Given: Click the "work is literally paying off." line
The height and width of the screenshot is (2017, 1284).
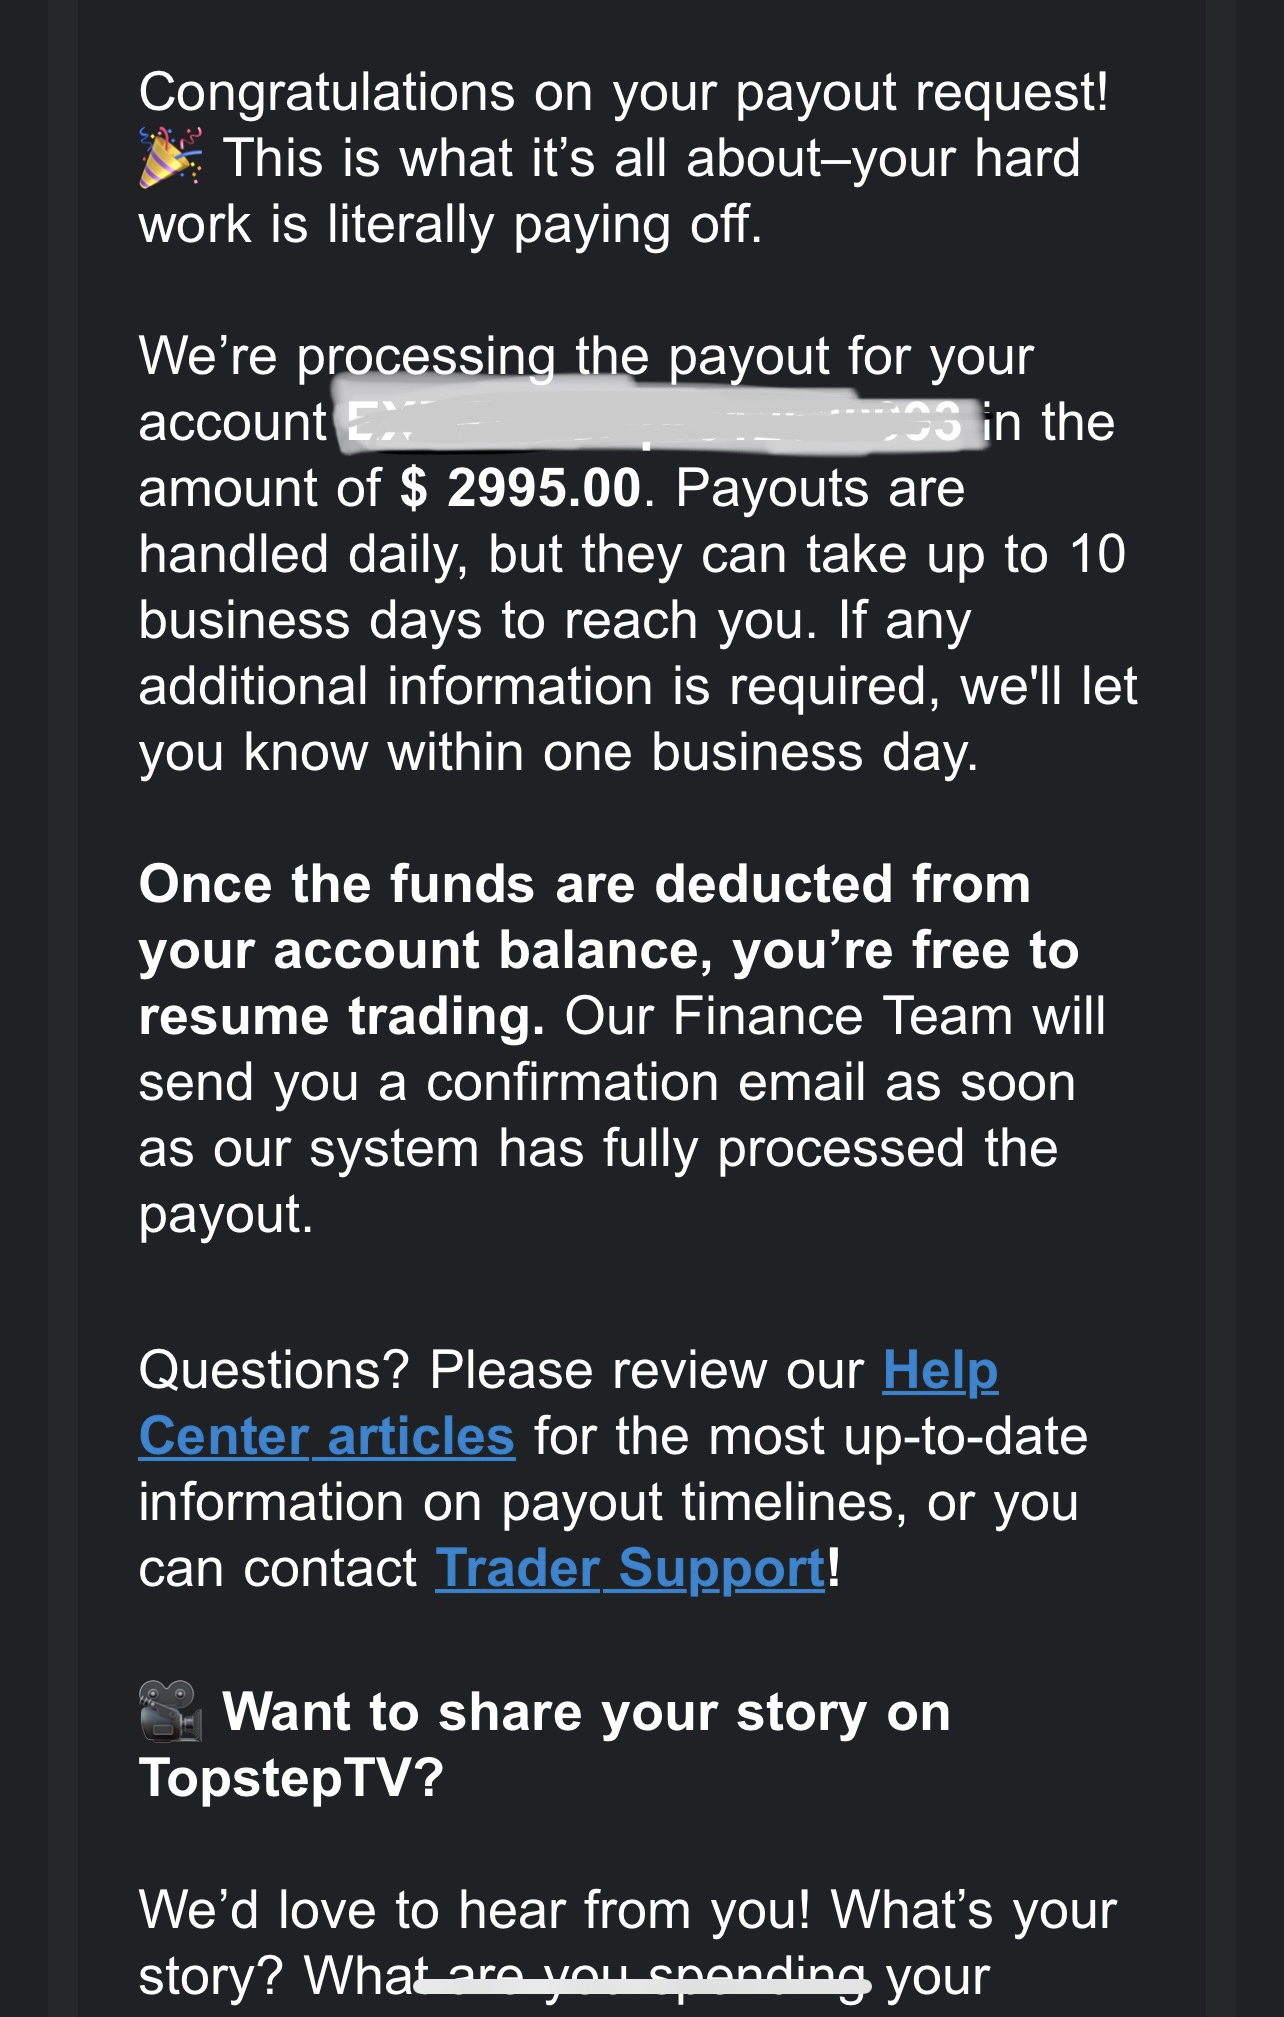Looking at the screenshot, I should point(450,224).
